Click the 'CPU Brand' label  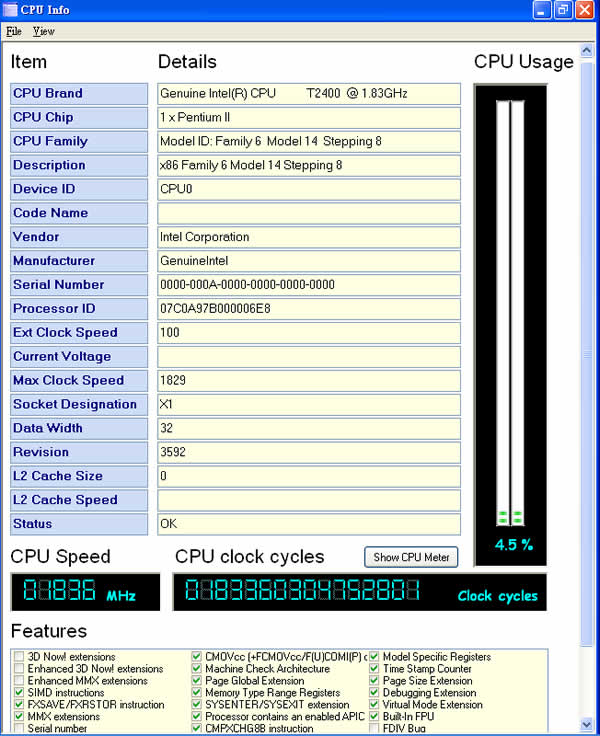point(48,93)
